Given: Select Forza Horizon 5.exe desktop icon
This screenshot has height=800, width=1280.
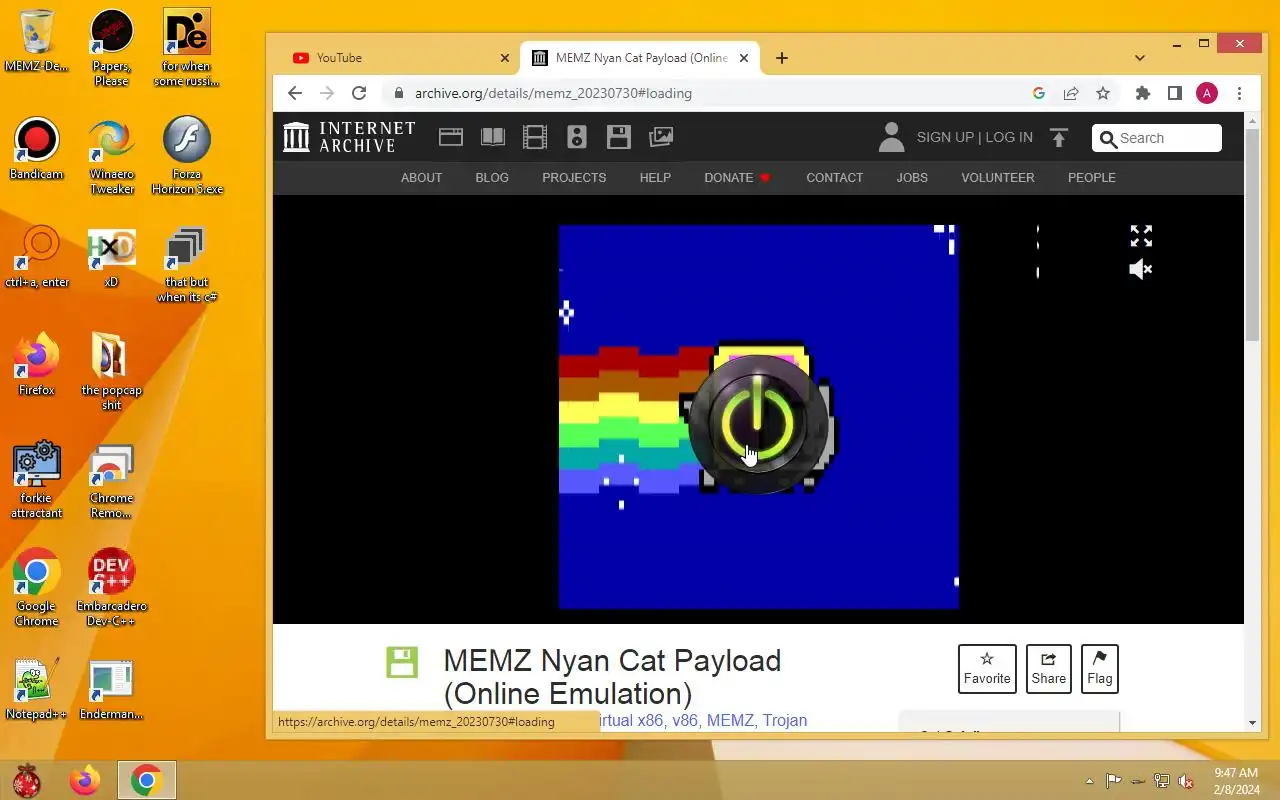Looking at the screenshot, I should click(x=187, y=156).
